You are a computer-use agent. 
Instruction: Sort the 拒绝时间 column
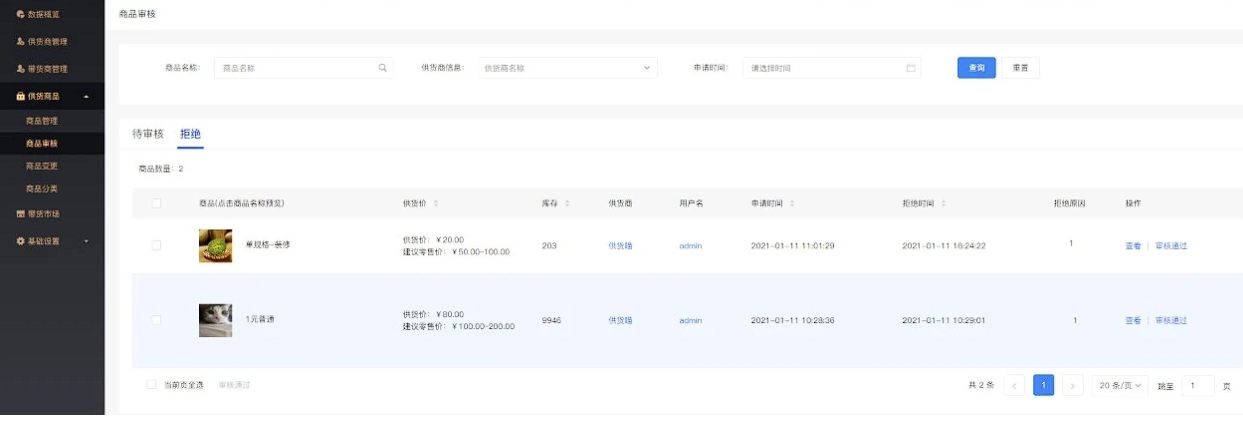[x=943, y=203]
